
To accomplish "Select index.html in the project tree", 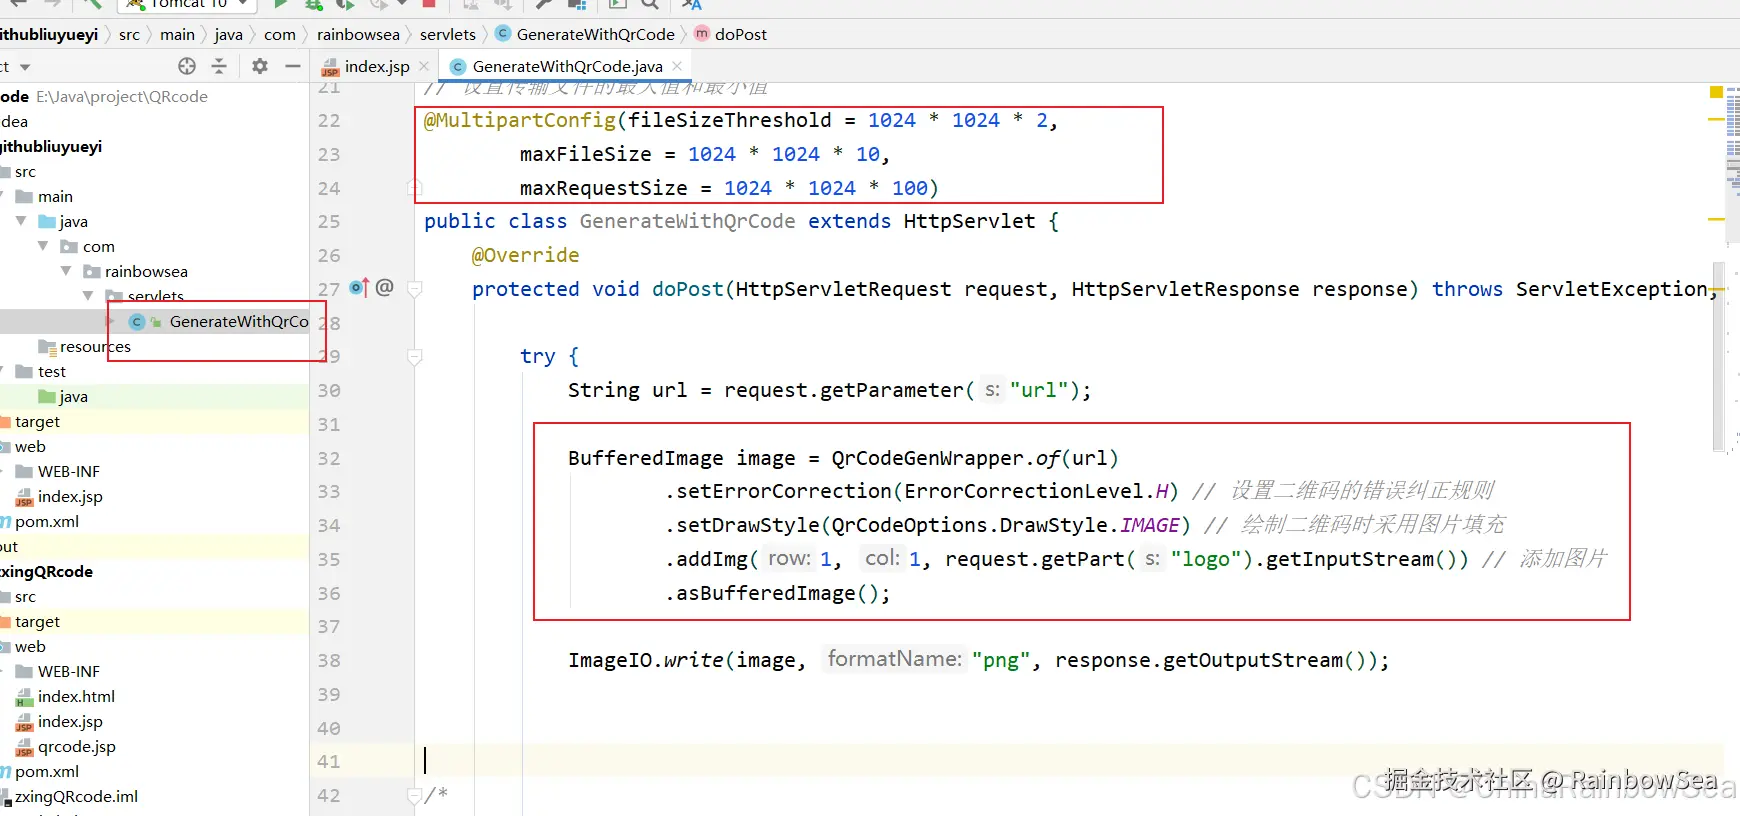I will 76,696.
